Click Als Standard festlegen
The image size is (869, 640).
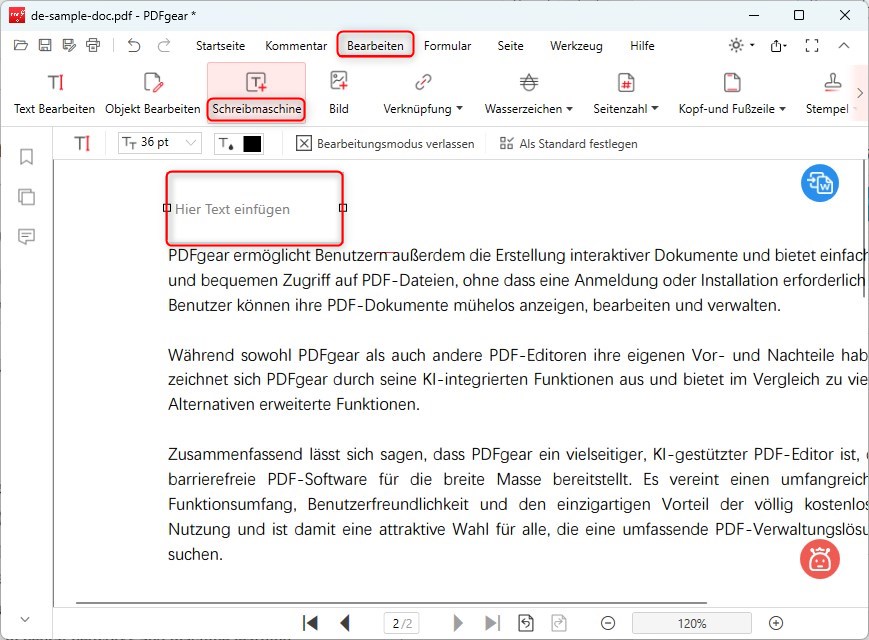click(569, 144)
